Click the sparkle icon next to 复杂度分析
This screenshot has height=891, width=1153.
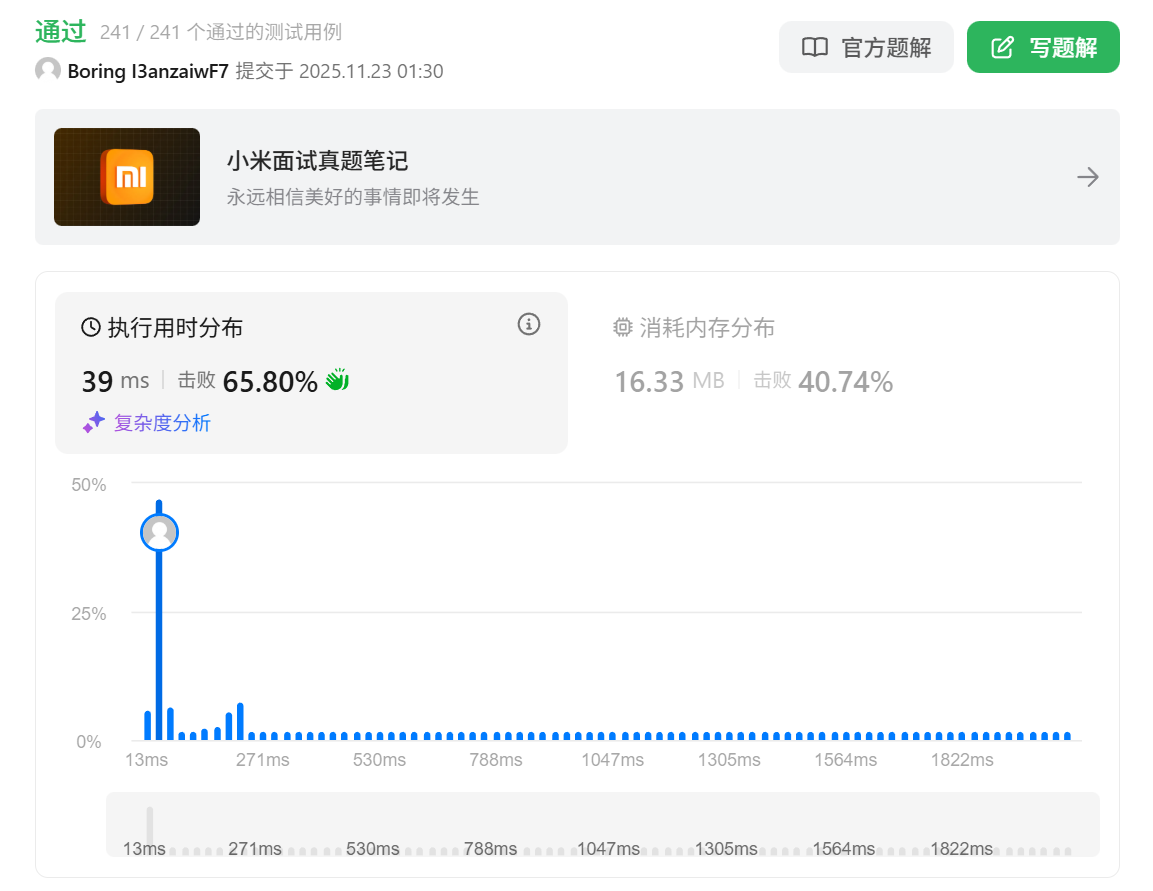[93, 423]
